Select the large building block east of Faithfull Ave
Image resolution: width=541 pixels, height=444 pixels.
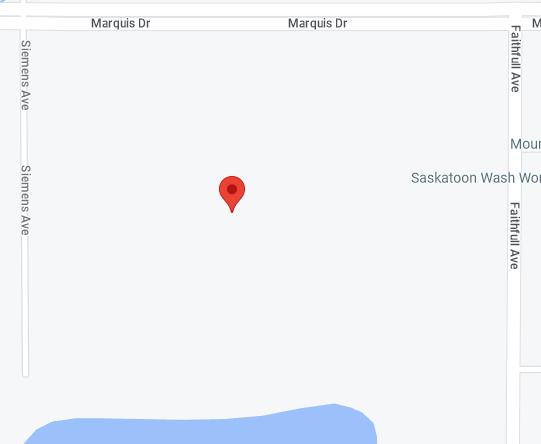531,259
